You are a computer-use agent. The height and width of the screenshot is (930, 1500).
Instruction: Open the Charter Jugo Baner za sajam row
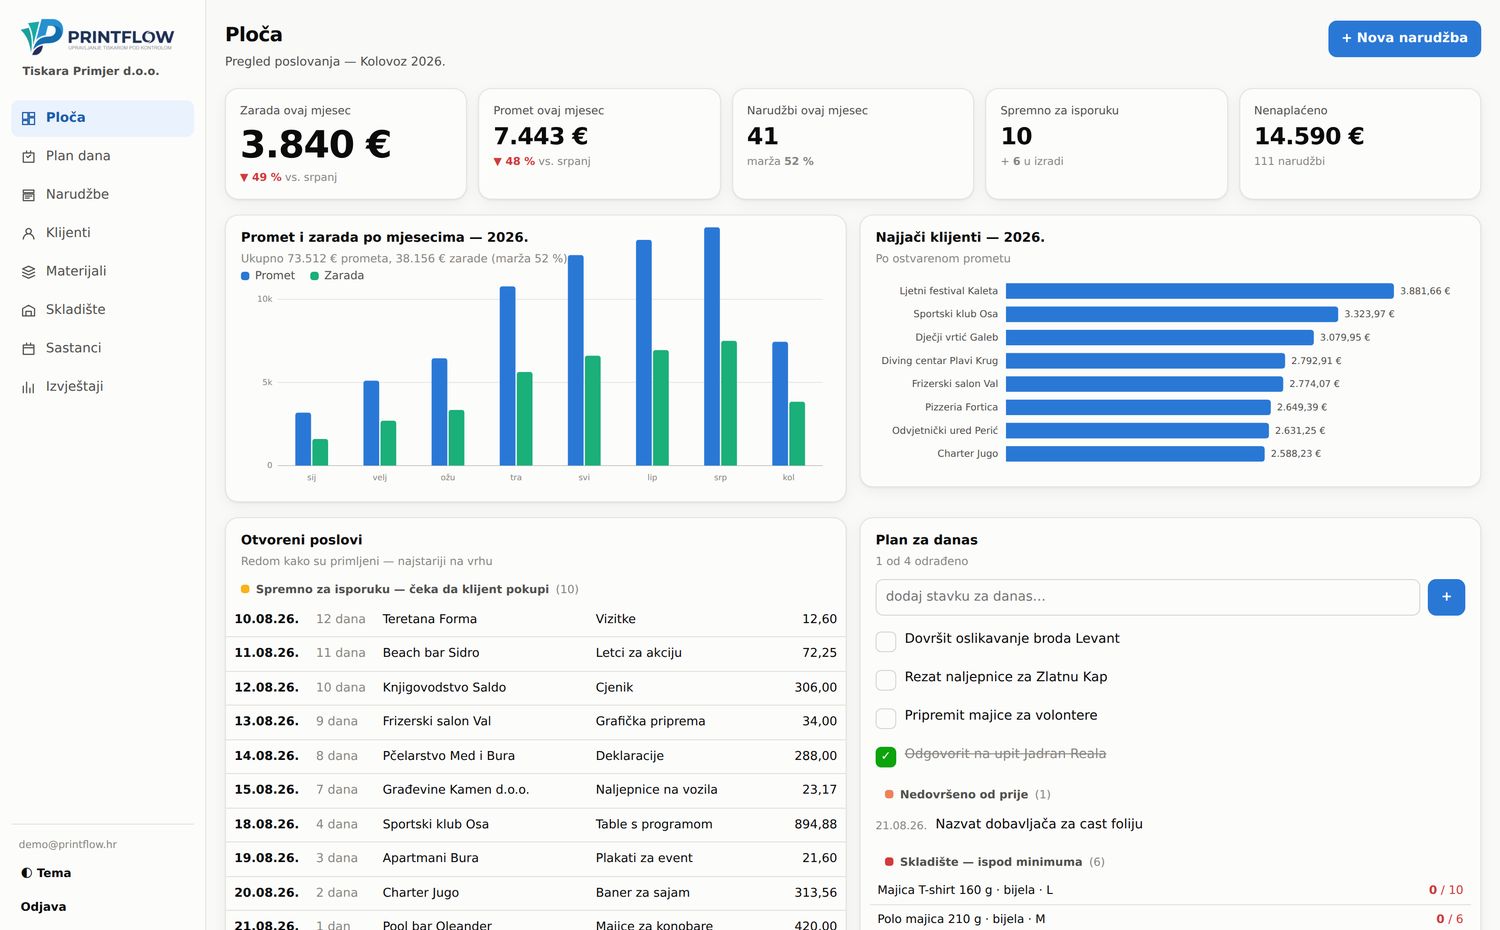coord(535,893)
